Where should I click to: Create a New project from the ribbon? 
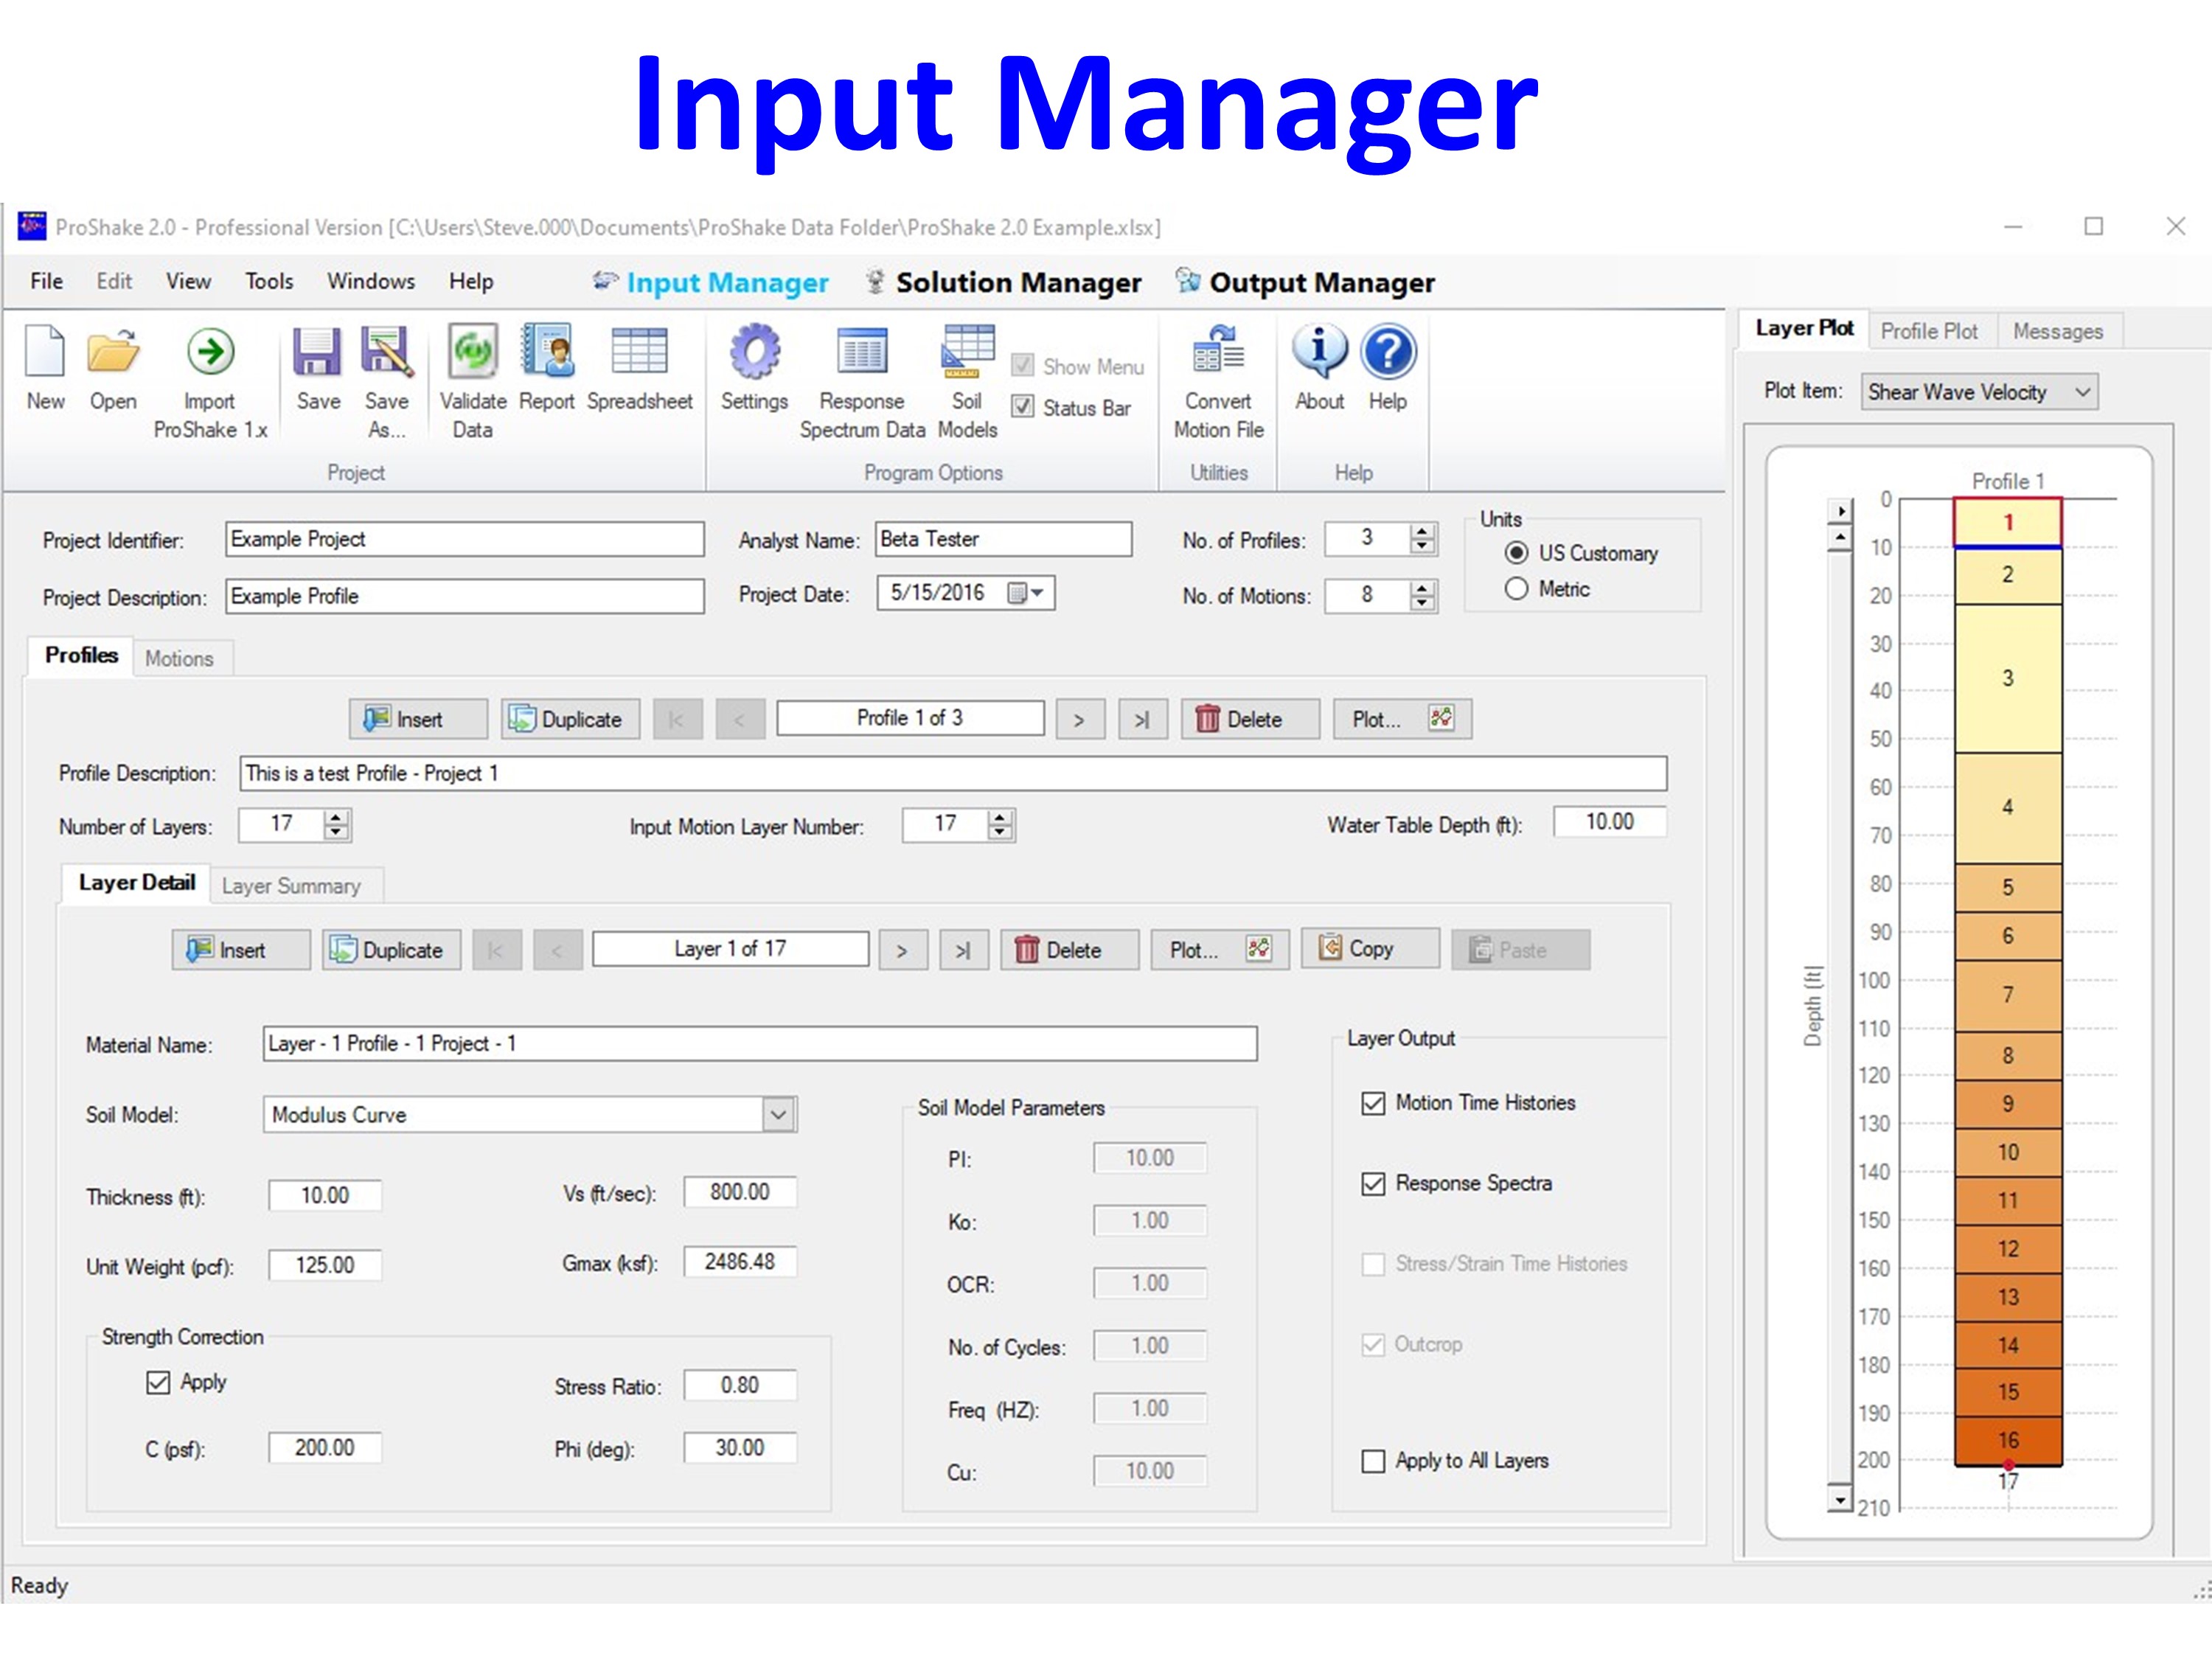[x=46, y=367]
